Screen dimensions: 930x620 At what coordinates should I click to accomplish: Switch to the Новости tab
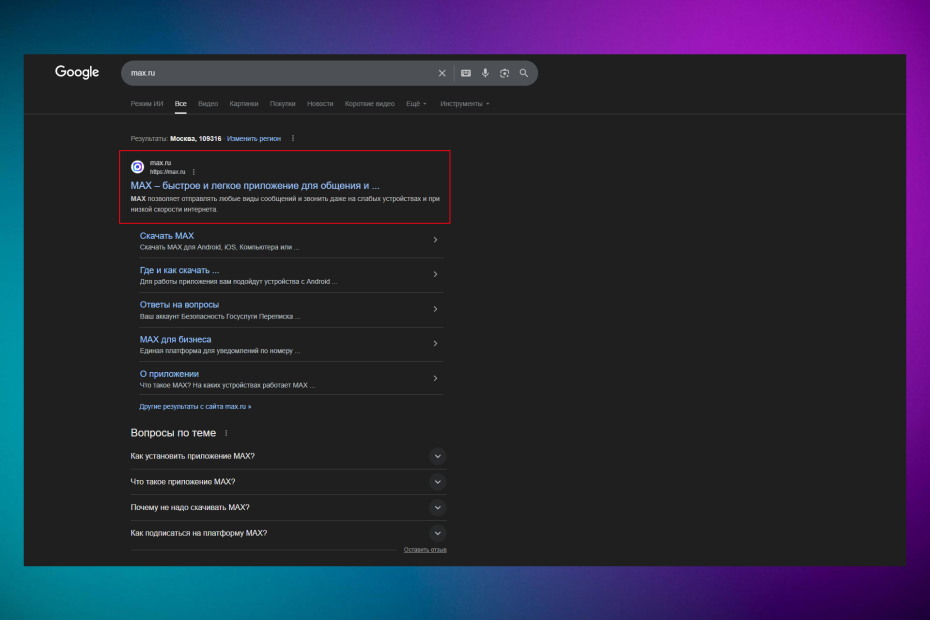pos(320,104)
